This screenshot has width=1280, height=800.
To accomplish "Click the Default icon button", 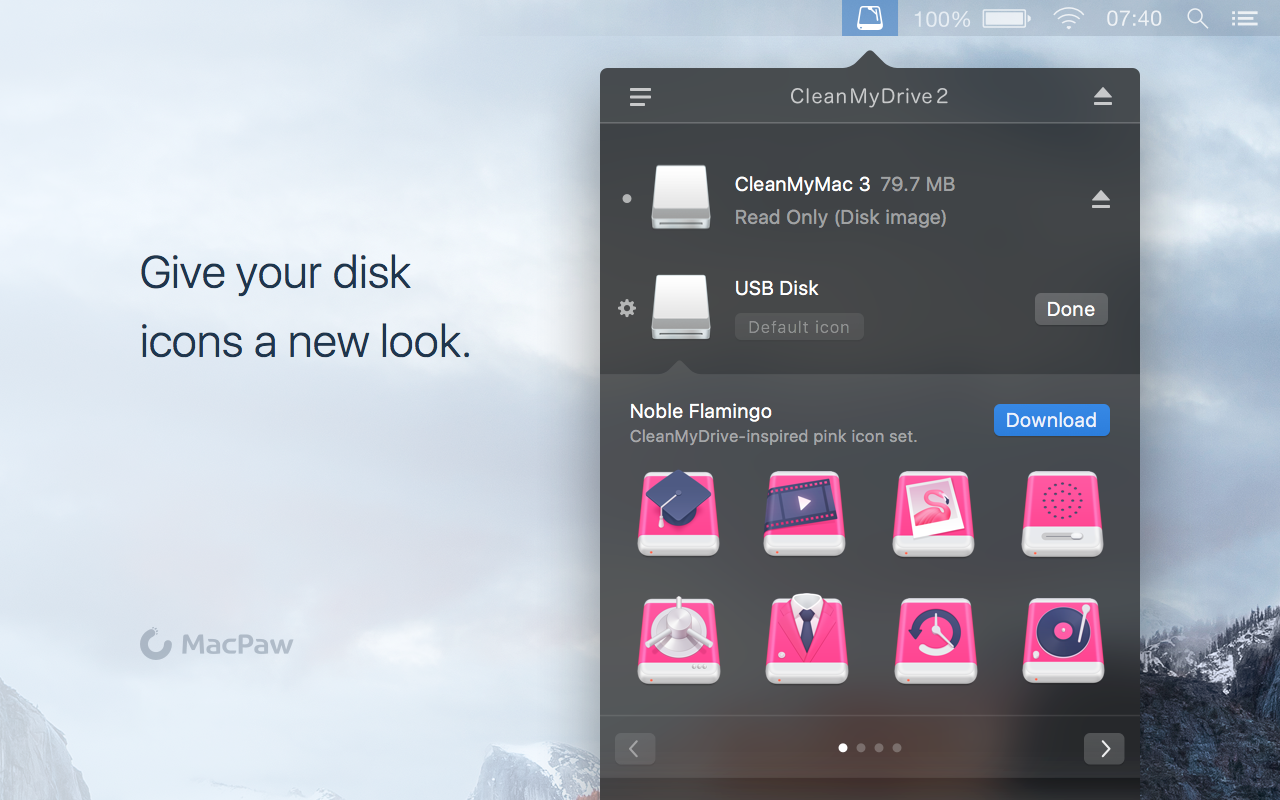I will [x=799, y=327].
